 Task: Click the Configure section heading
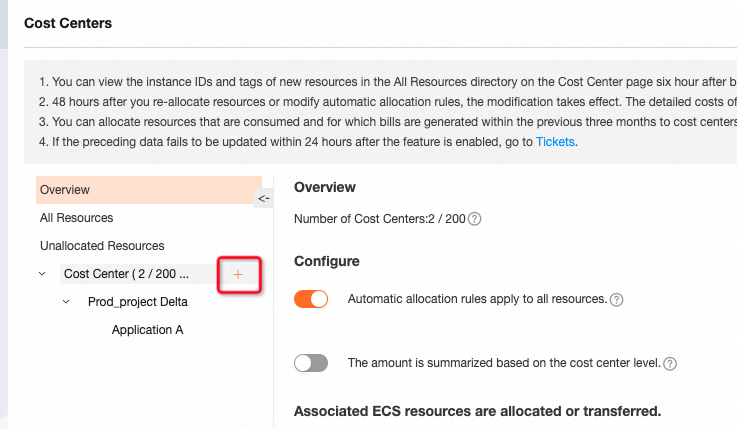point(326,261)
